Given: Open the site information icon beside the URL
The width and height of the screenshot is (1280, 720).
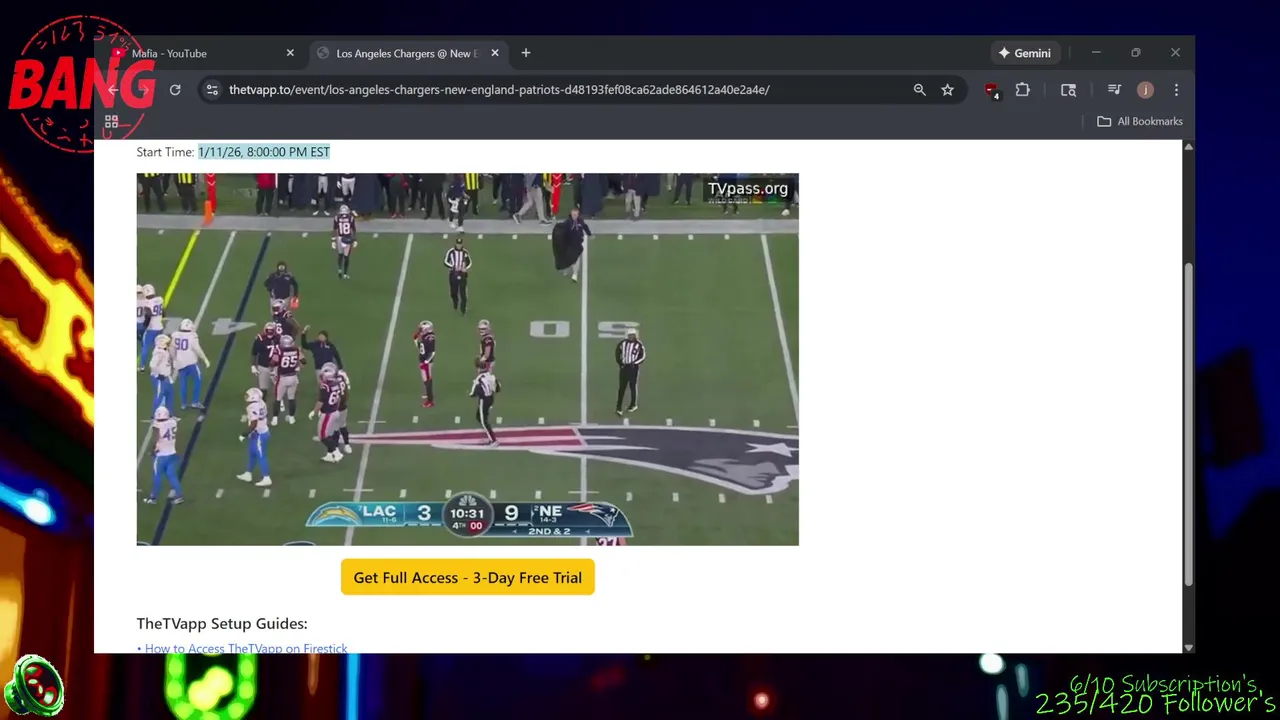Looking at the screenshot, I should pos(212,90).
